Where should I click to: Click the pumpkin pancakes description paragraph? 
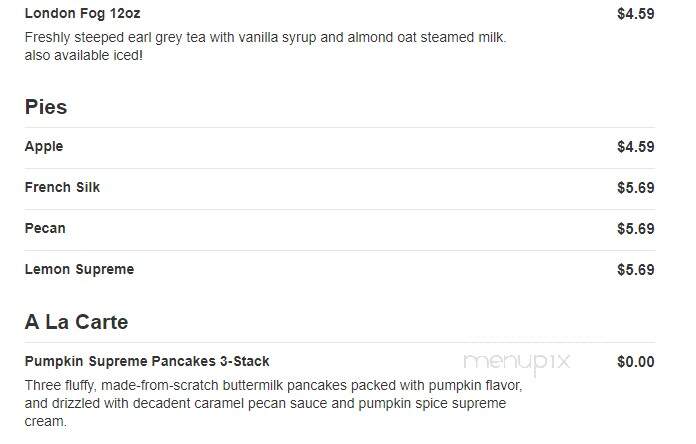(273, 403)
